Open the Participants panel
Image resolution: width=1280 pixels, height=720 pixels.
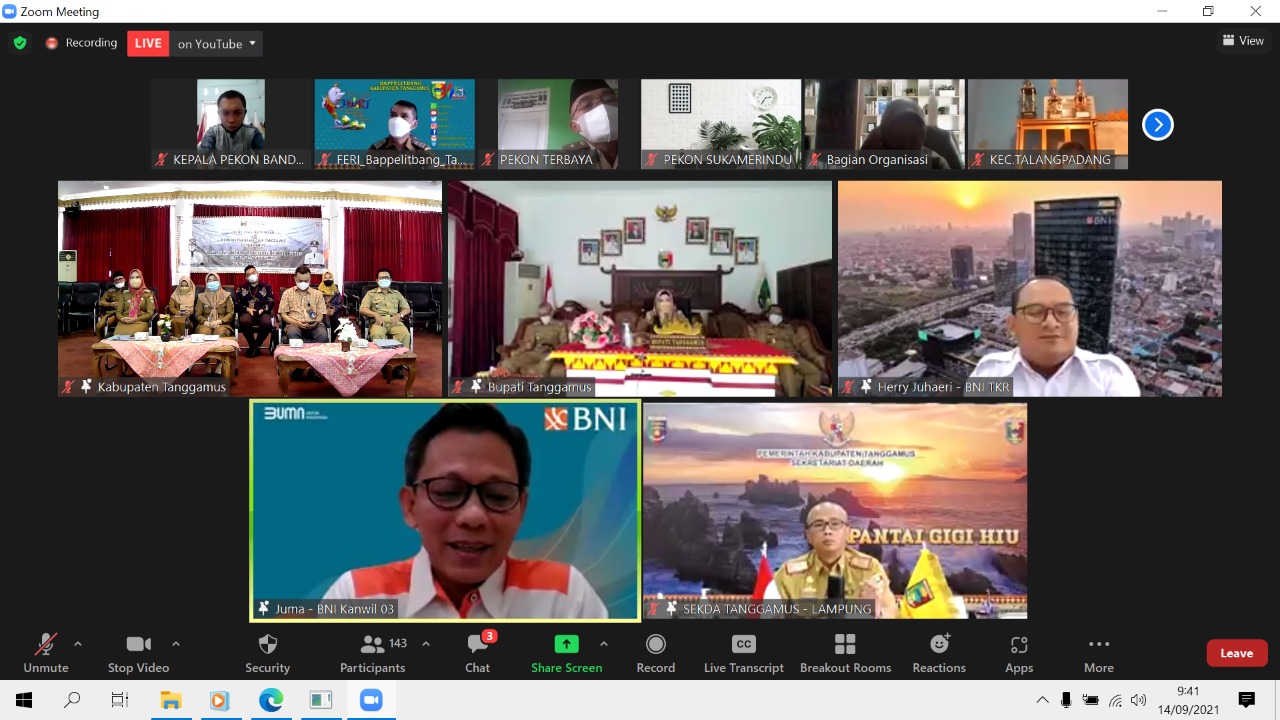click(x=372, y=653)
